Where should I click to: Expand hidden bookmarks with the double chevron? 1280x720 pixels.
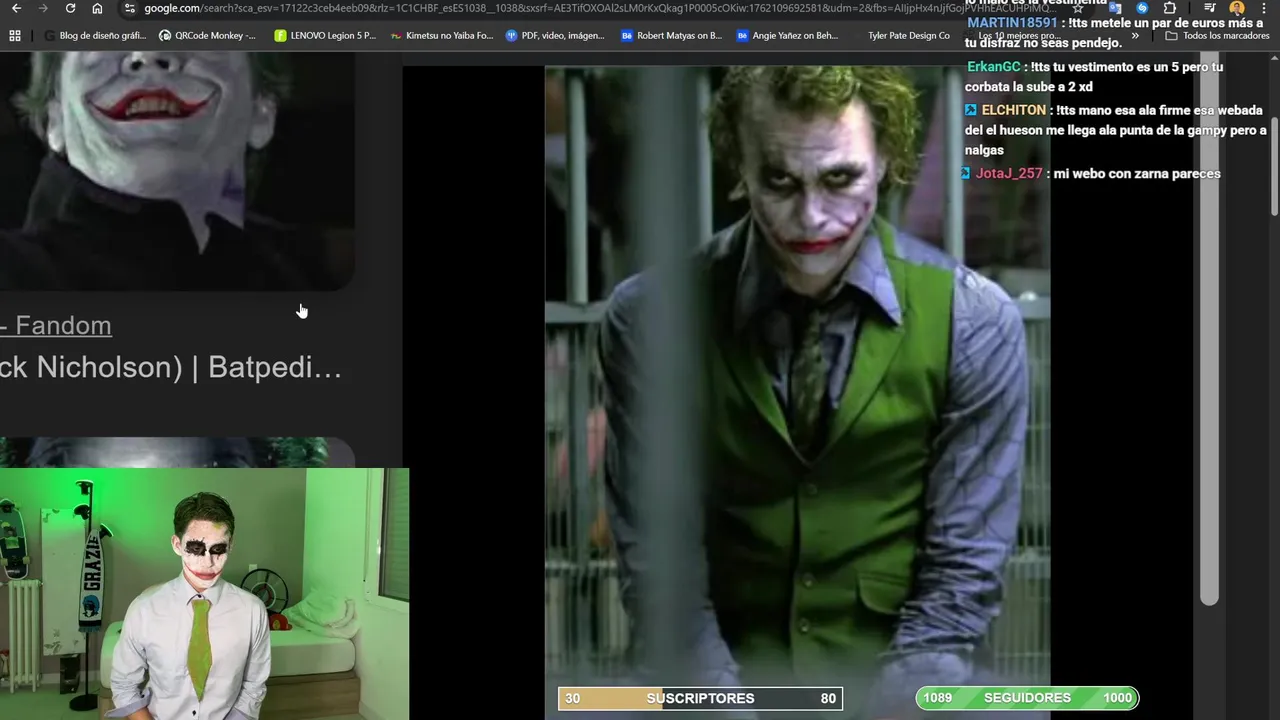tap(1135, 35)
